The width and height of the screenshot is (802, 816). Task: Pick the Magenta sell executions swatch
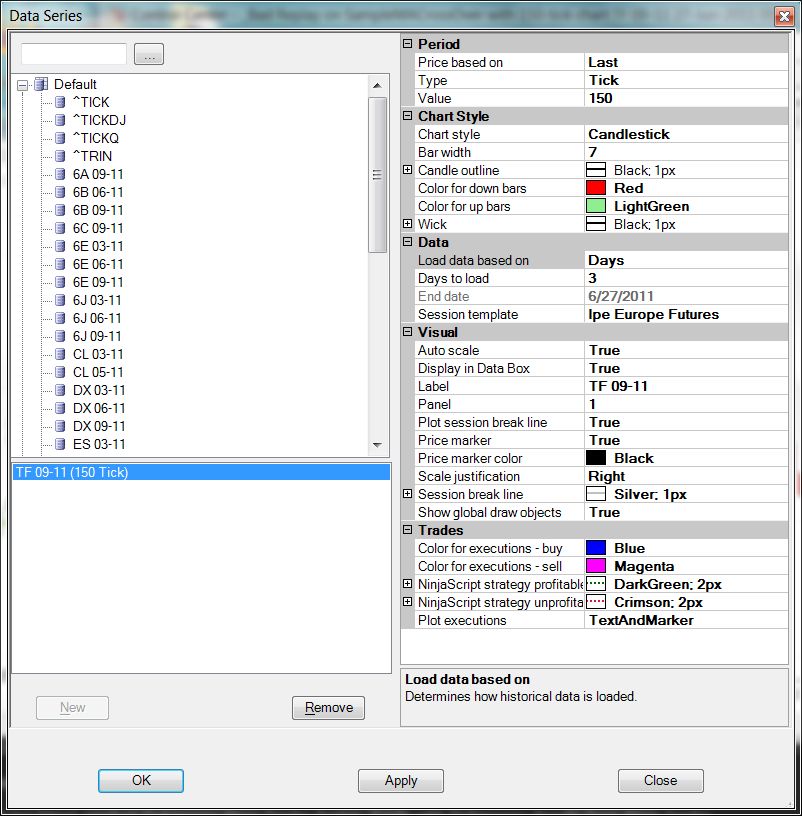[x=596, y=566]
